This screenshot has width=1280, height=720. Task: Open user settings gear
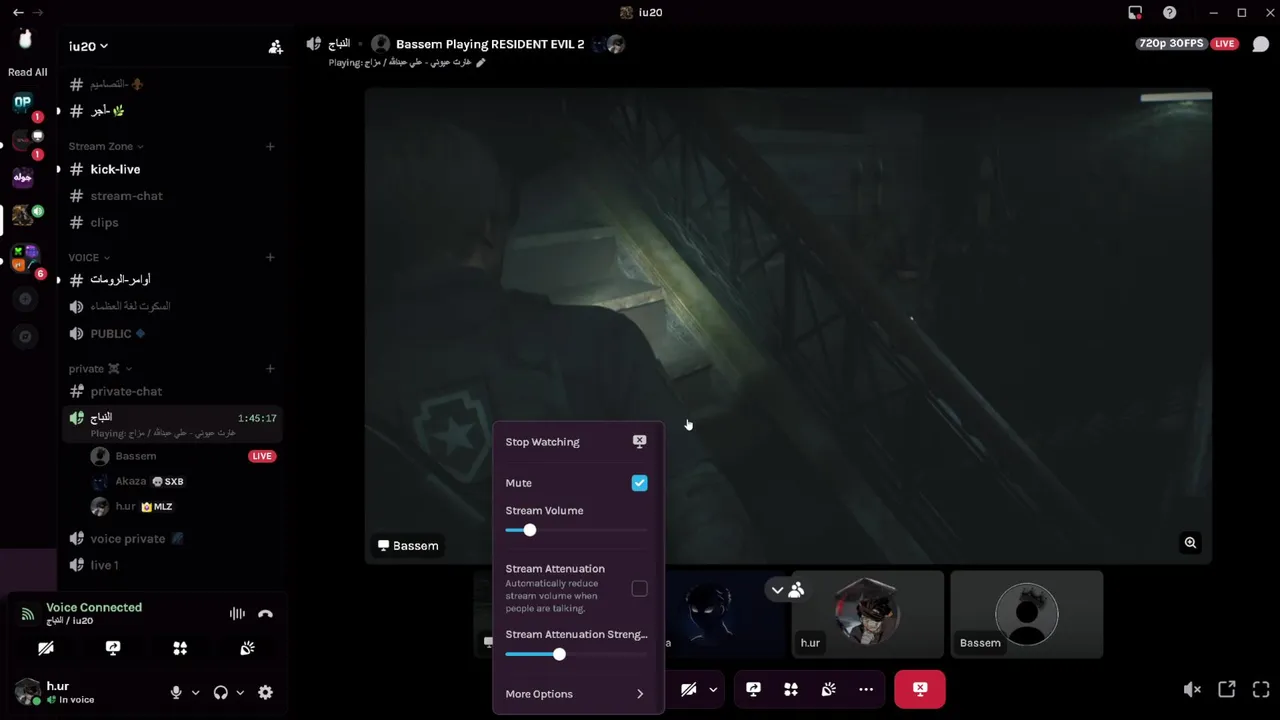(x=265, y=692)
